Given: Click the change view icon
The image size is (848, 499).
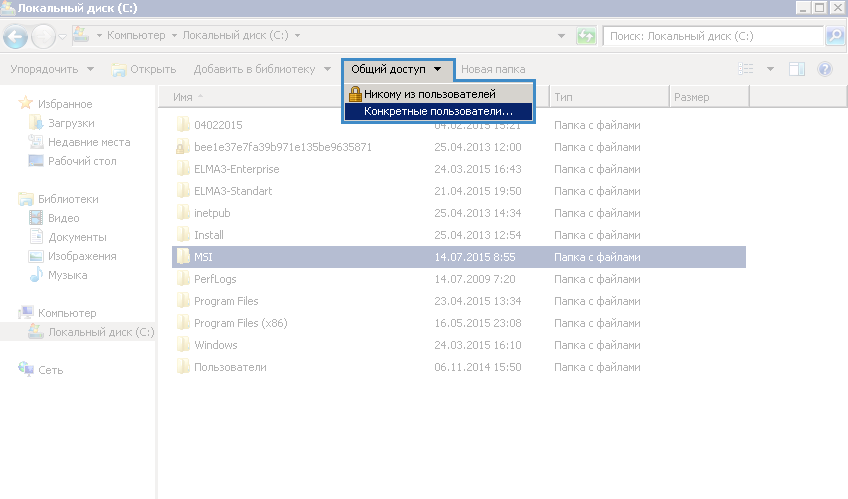Looking at the screenshot, I should pyautogui.click(x=746, y=69).
